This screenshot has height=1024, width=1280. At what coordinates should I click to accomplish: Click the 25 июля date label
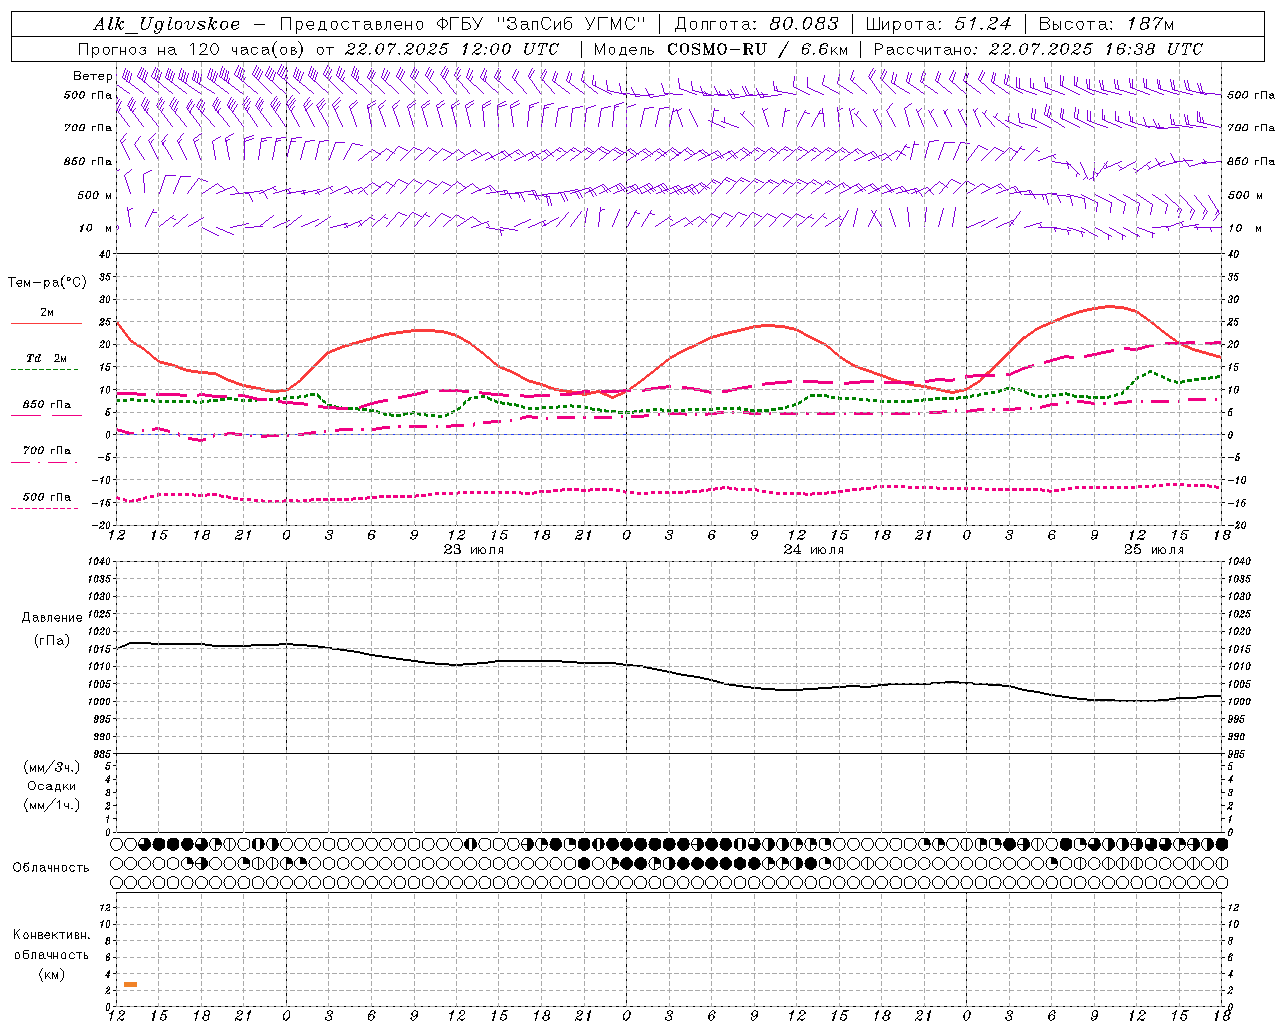[x=1153, y=550]
